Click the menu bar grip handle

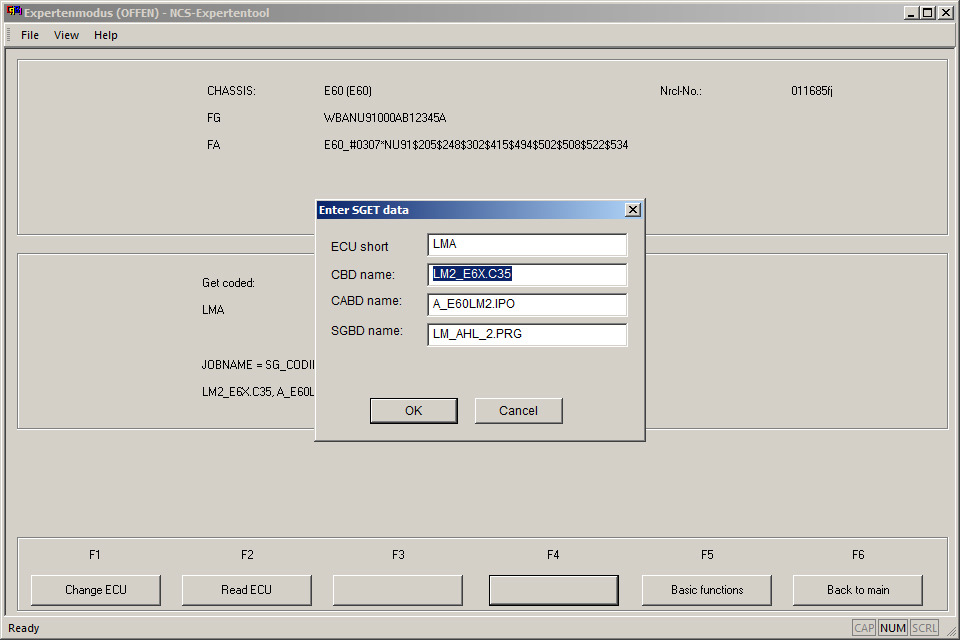click(x=9, y=35)
